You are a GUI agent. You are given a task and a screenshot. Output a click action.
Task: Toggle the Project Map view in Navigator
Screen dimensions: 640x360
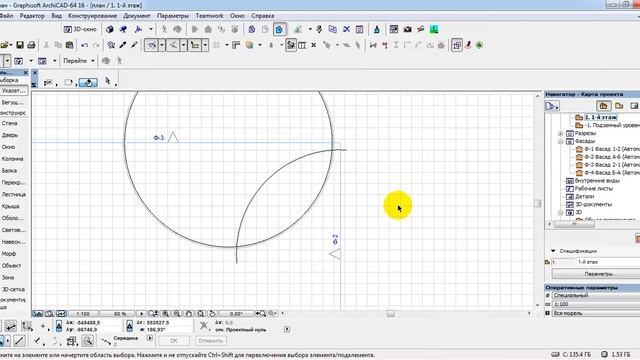click(603, 106)
